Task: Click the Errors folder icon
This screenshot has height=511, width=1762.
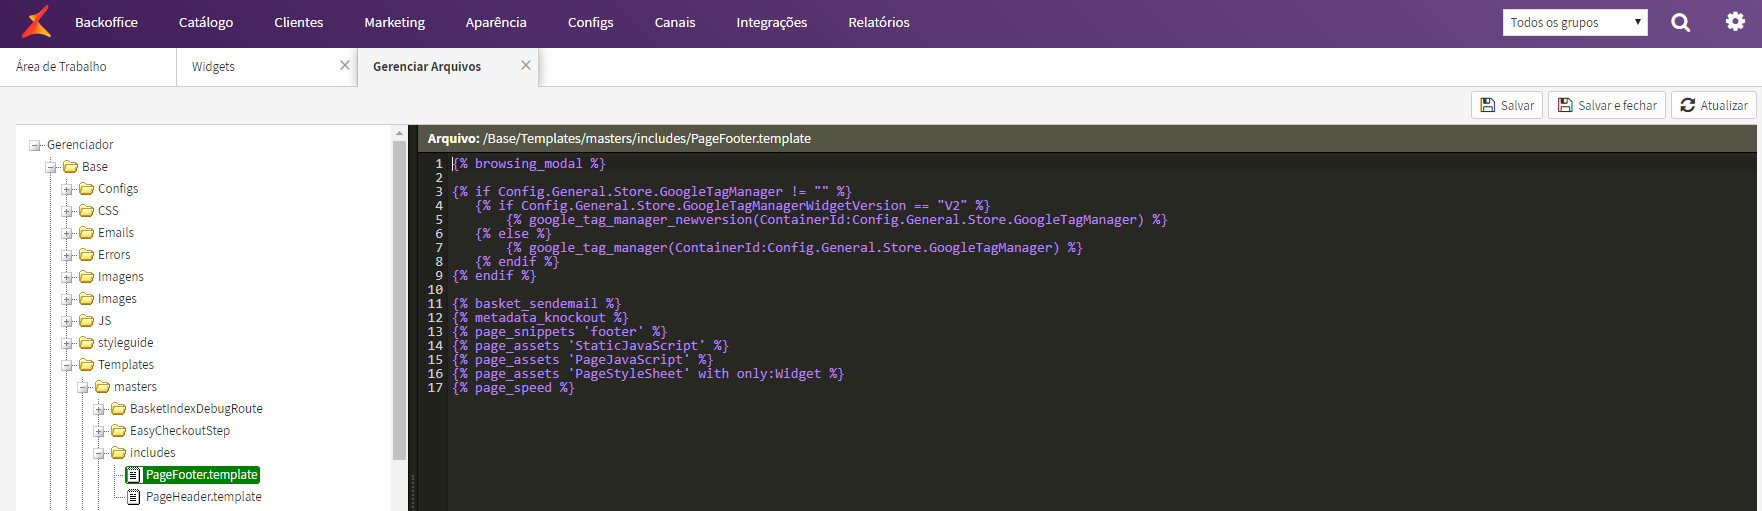Action: point(87,255)
